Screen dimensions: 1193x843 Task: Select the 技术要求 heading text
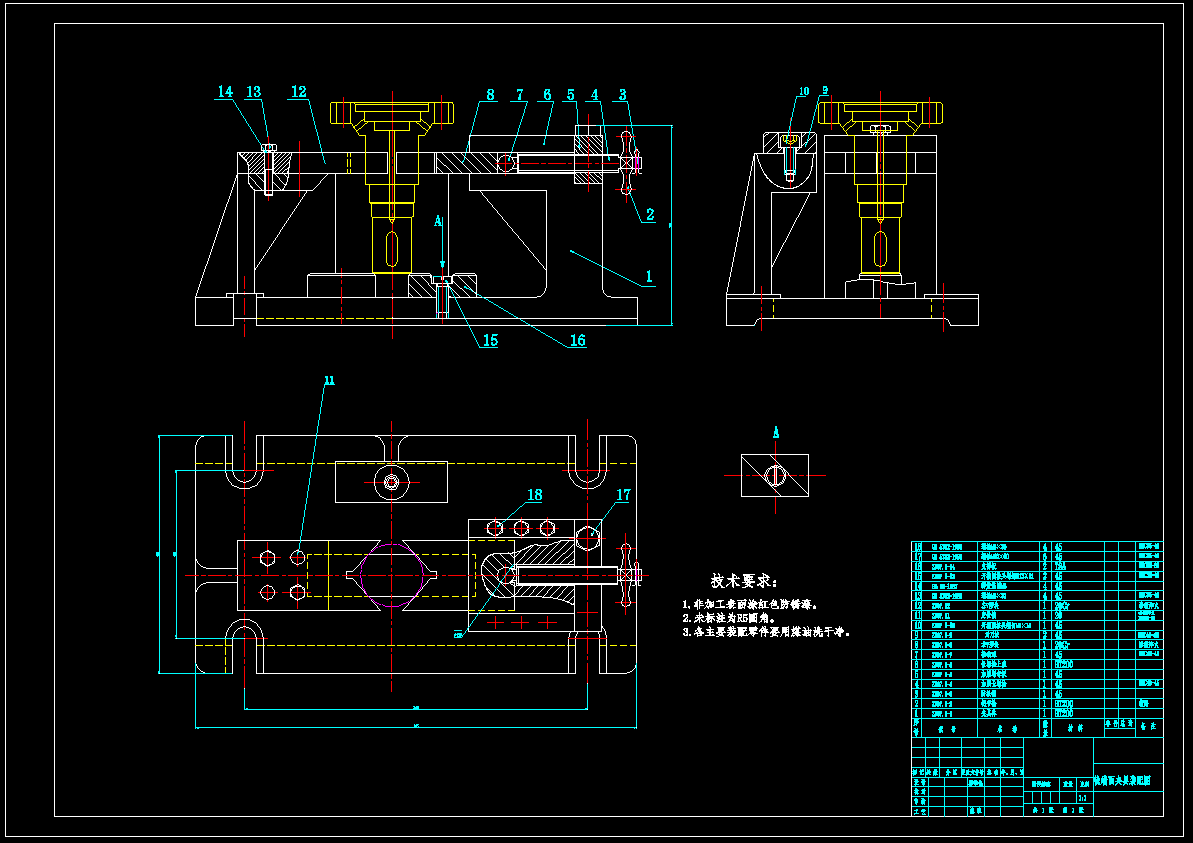pyautogui.click(x=743, y=581)
